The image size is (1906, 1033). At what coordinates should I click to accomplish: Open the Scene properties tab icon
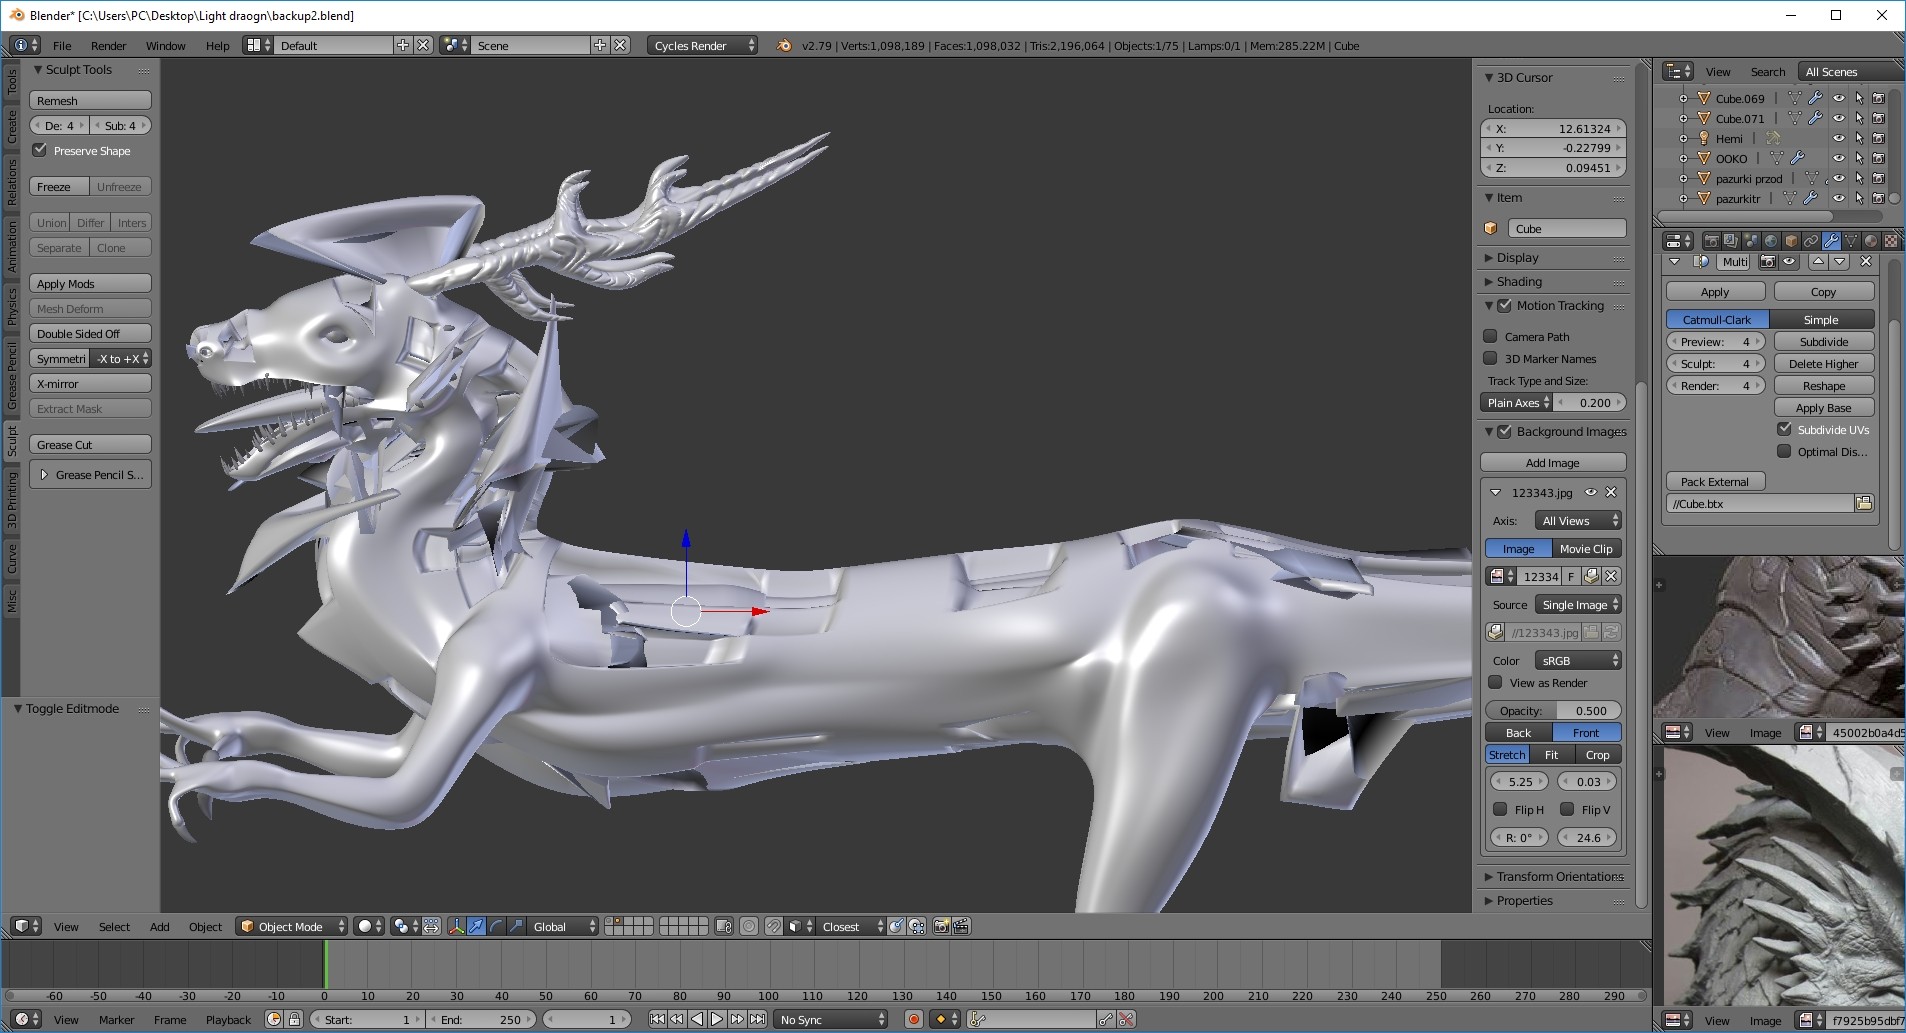1751,241
